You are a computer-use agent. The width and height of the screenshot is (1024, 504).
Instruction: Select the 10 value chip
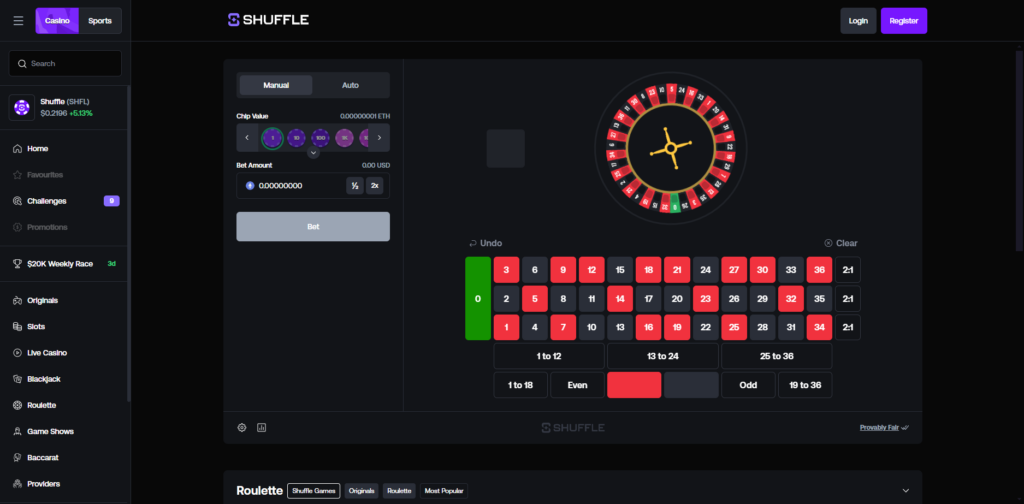pyautogui.click(x=296, y=138)
